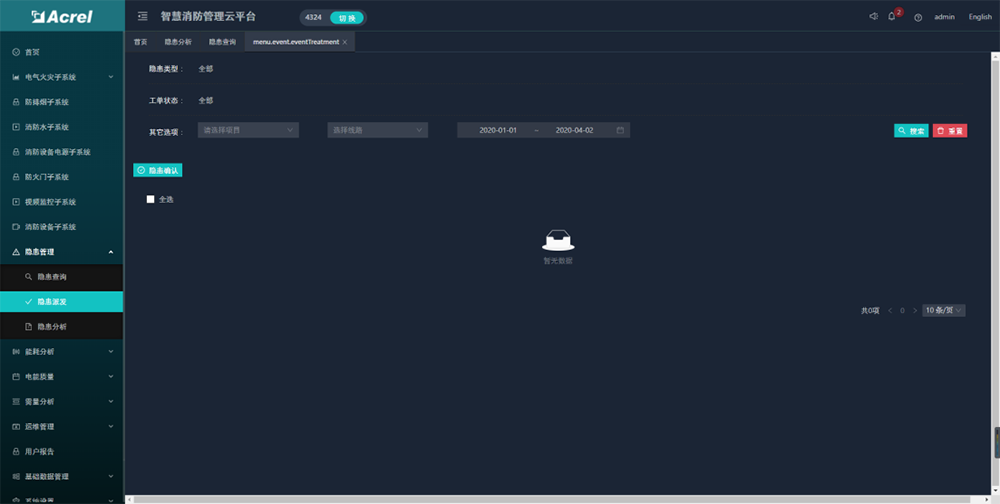Check the 全选 select-all checkbox
The image size is (1000, 504).
point(151,199)
